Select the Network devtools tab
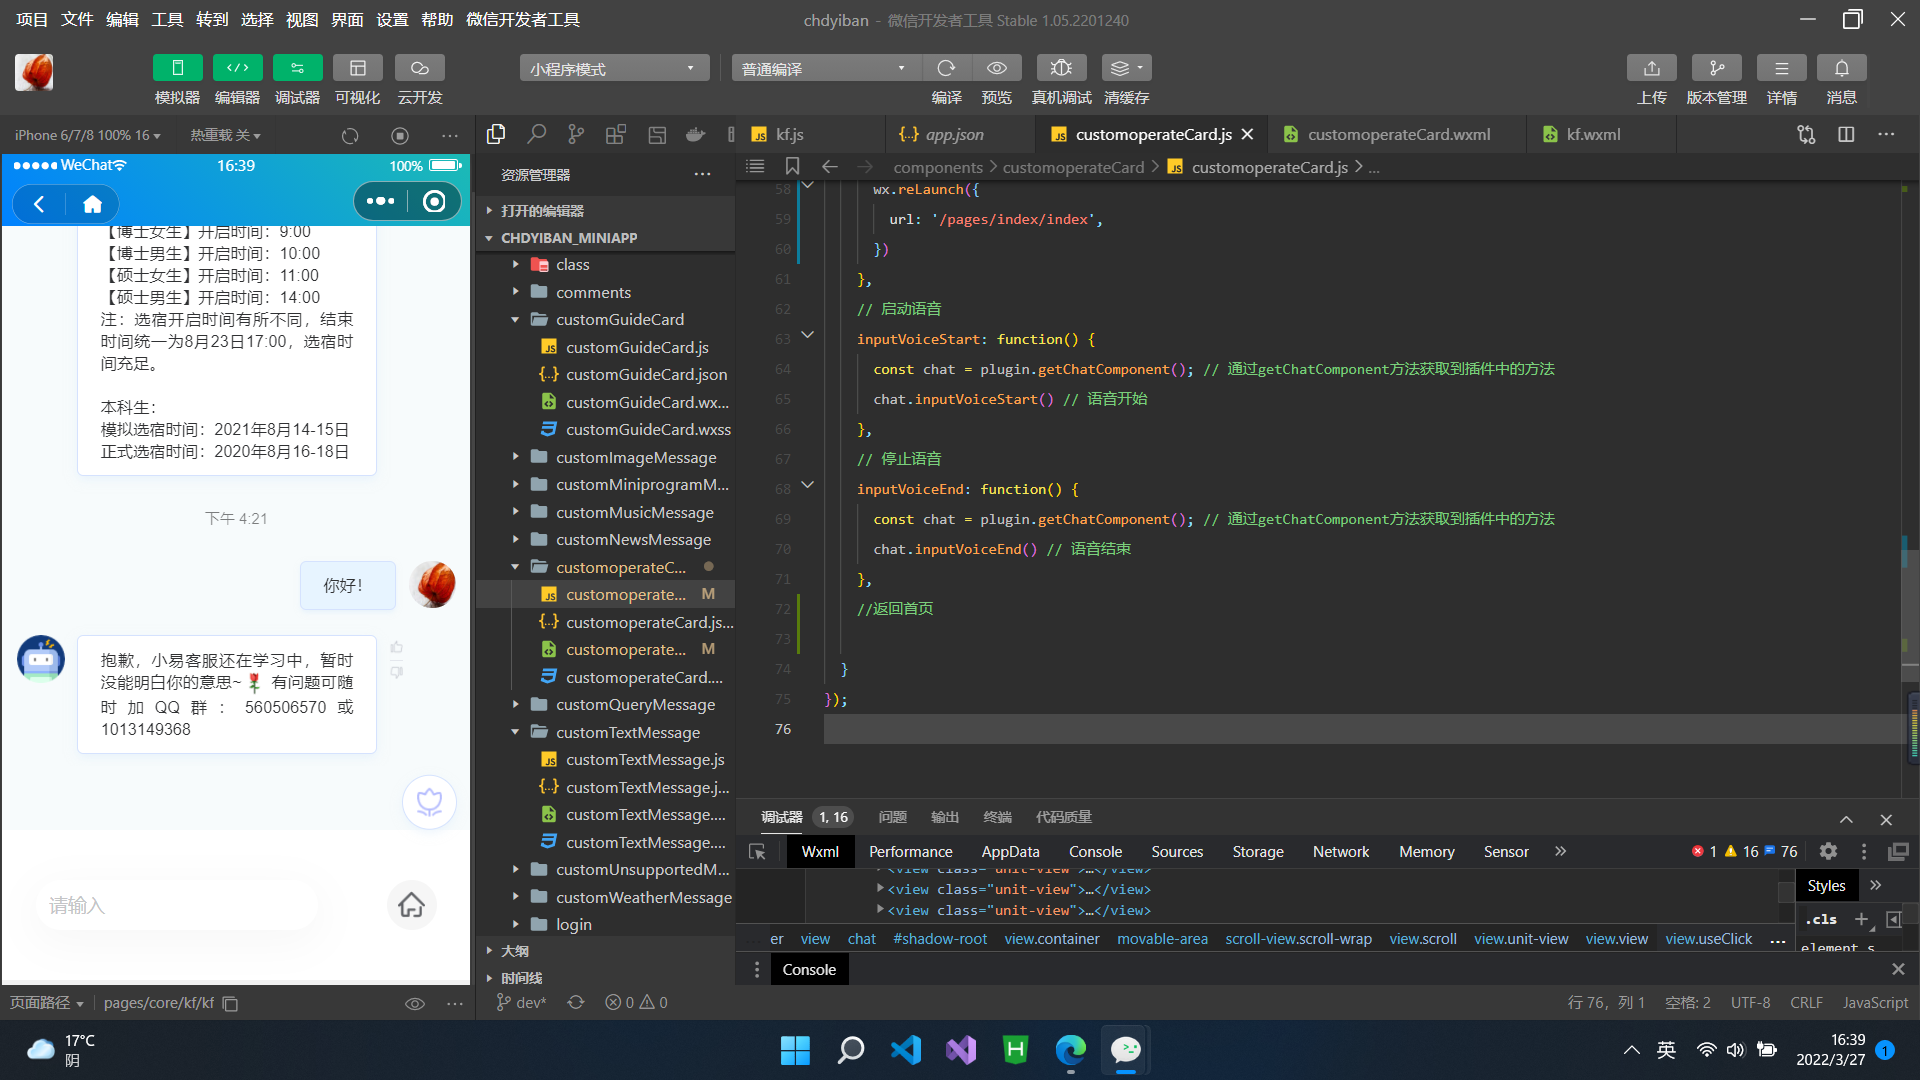Viewport: 1920px width, 1080px height. click(1340, 852)
